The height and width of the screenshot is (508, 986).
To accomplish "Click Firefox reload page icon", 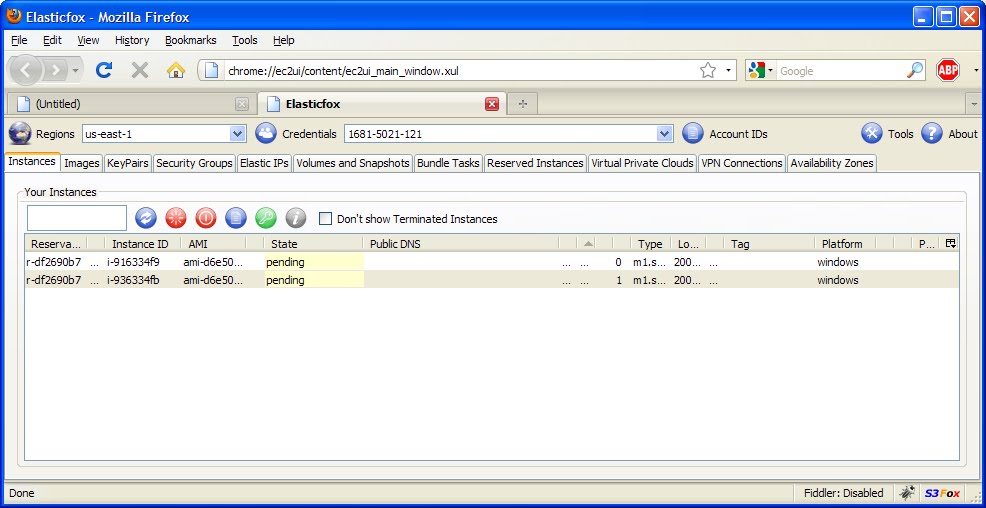I will [x=104, y=70].
